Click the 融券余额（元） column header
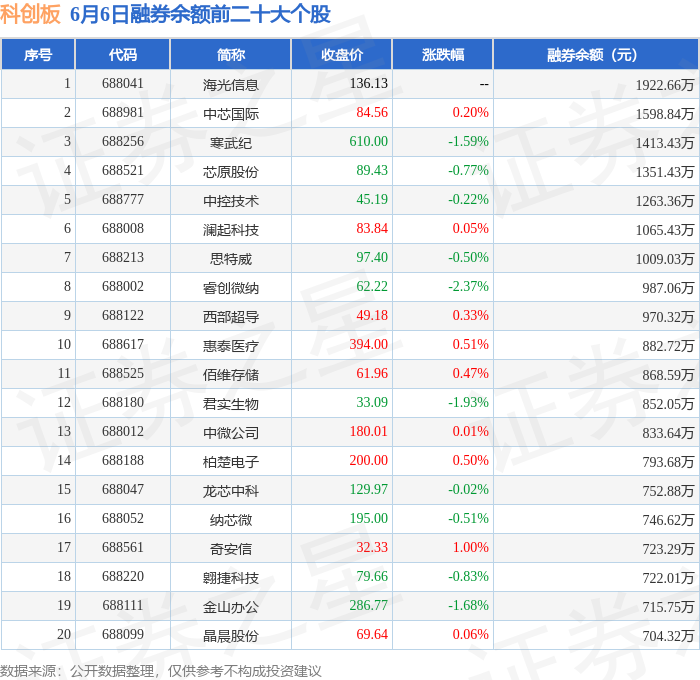 pyautogui.click(x=596, y=54)
